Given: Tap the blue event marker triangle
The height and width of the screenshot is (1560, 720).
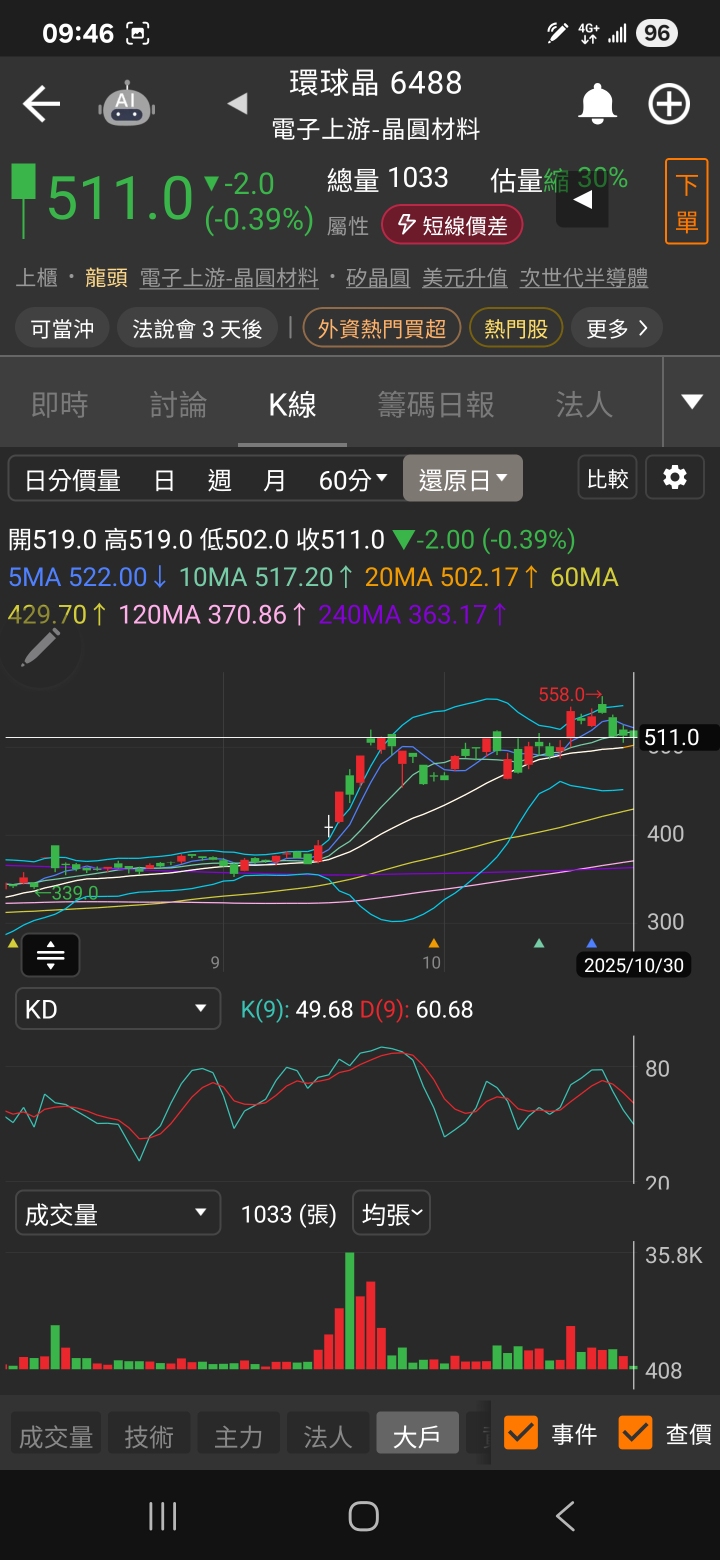Looking at the screenshot, I should point(591,943).
